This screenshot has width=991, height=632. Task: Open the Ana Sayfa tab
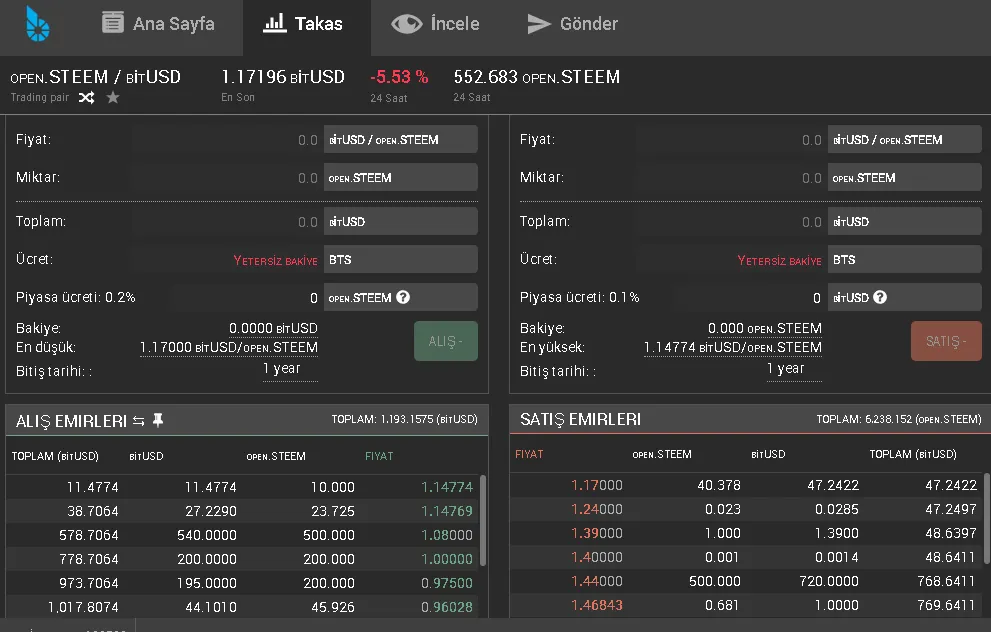pyautogui.click(x=158, y=23)
